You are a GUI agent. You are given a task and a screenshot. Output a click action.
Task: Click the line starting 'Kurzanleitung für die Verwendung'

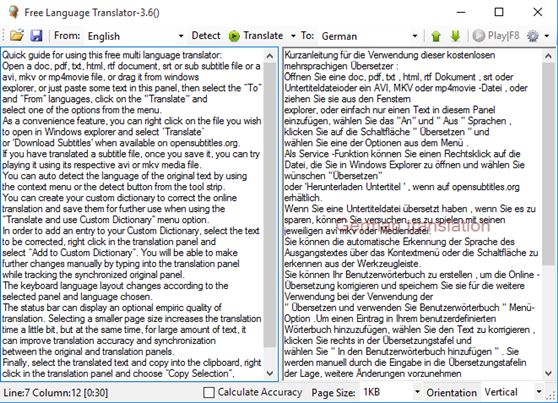[x=390, y=55]
